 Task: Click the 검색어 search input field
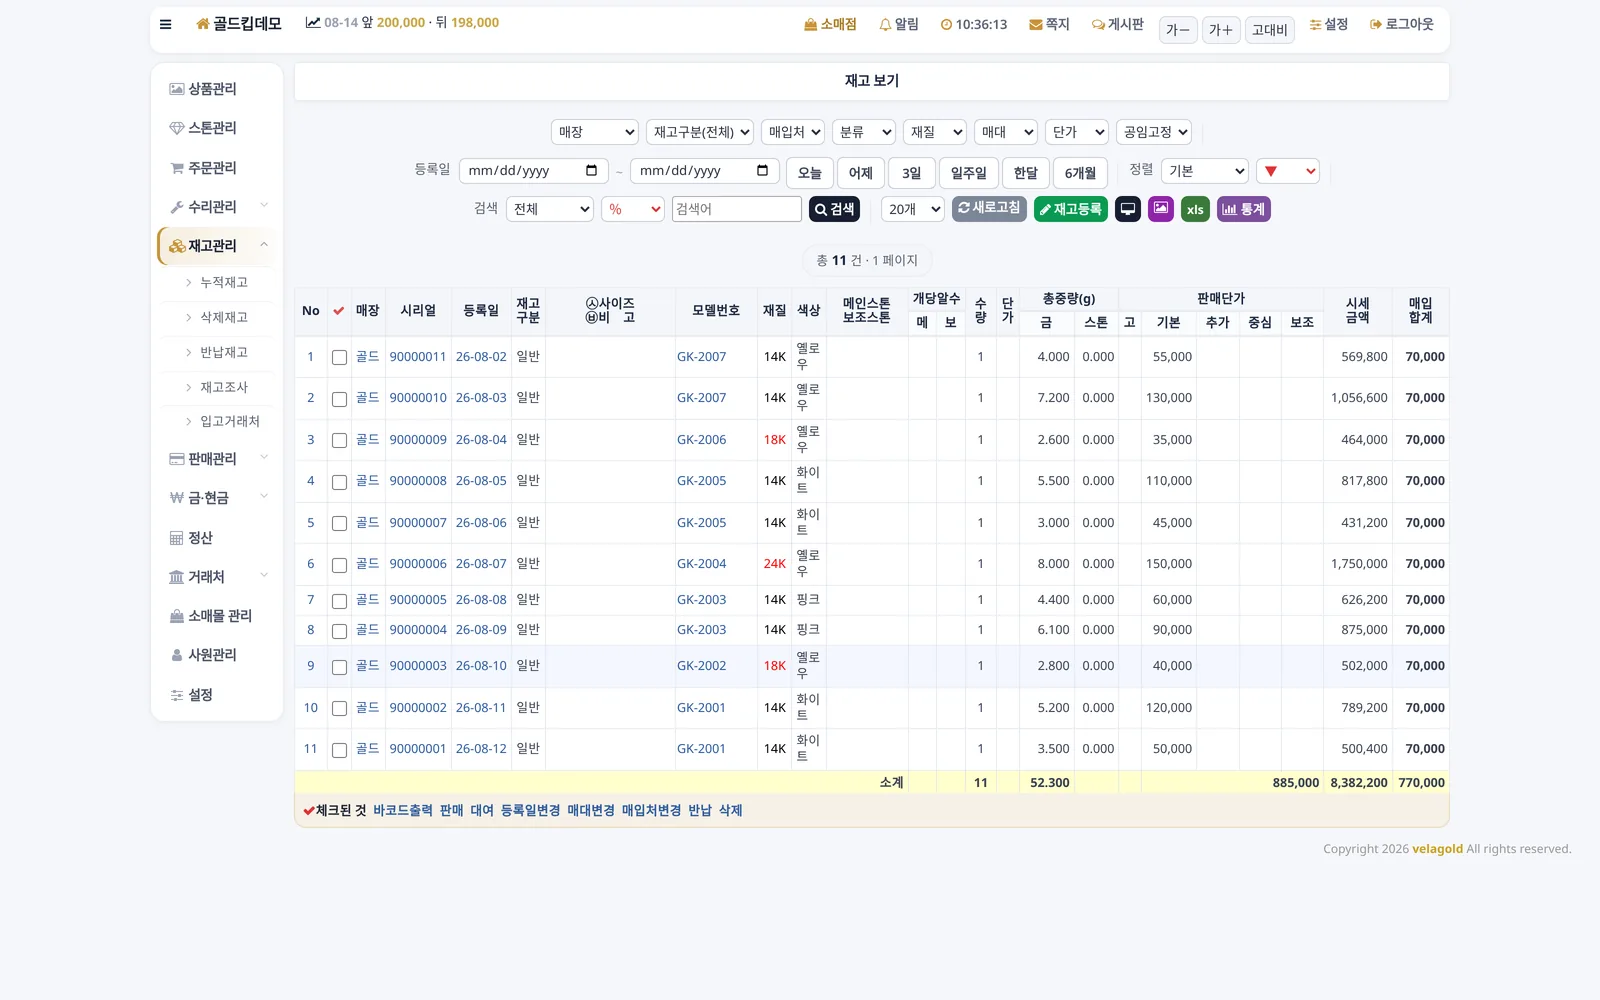[737, 209]
